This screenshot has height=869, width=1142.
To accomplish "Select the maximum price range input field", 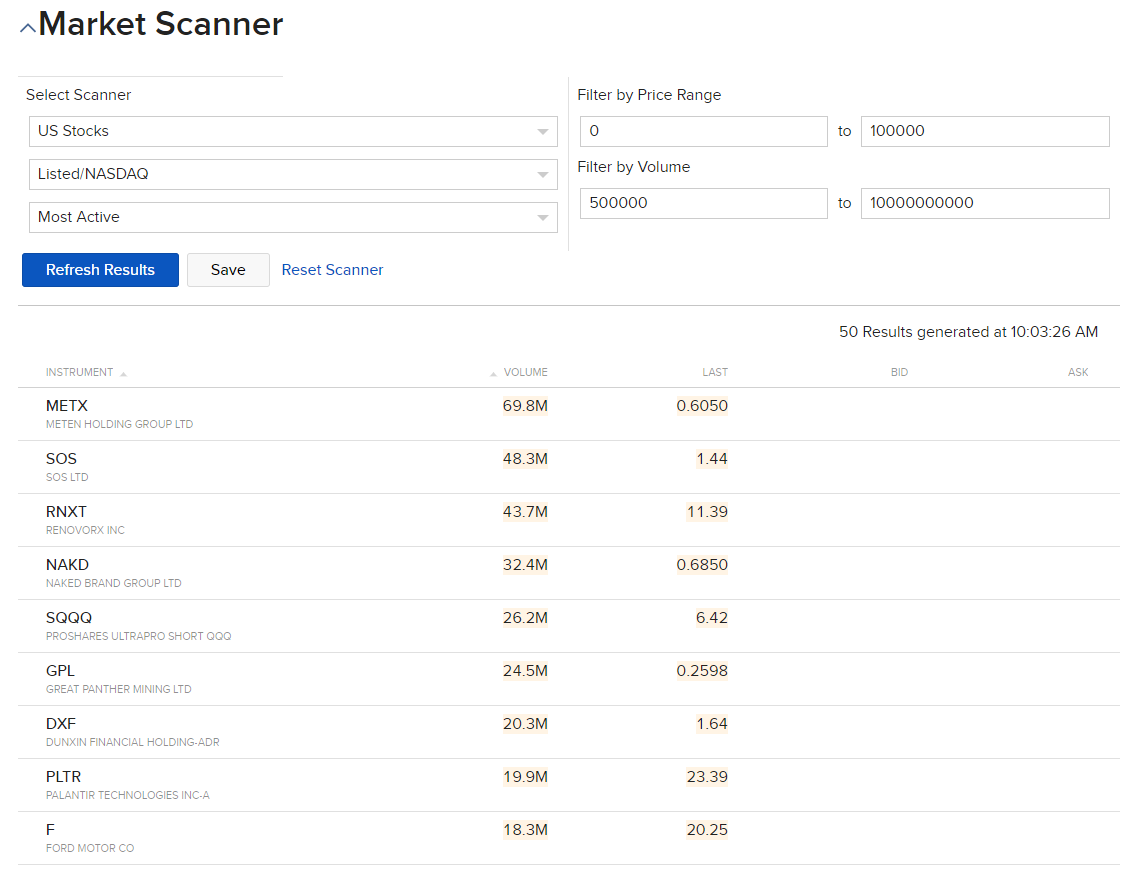I will click(x=985, y=131).
